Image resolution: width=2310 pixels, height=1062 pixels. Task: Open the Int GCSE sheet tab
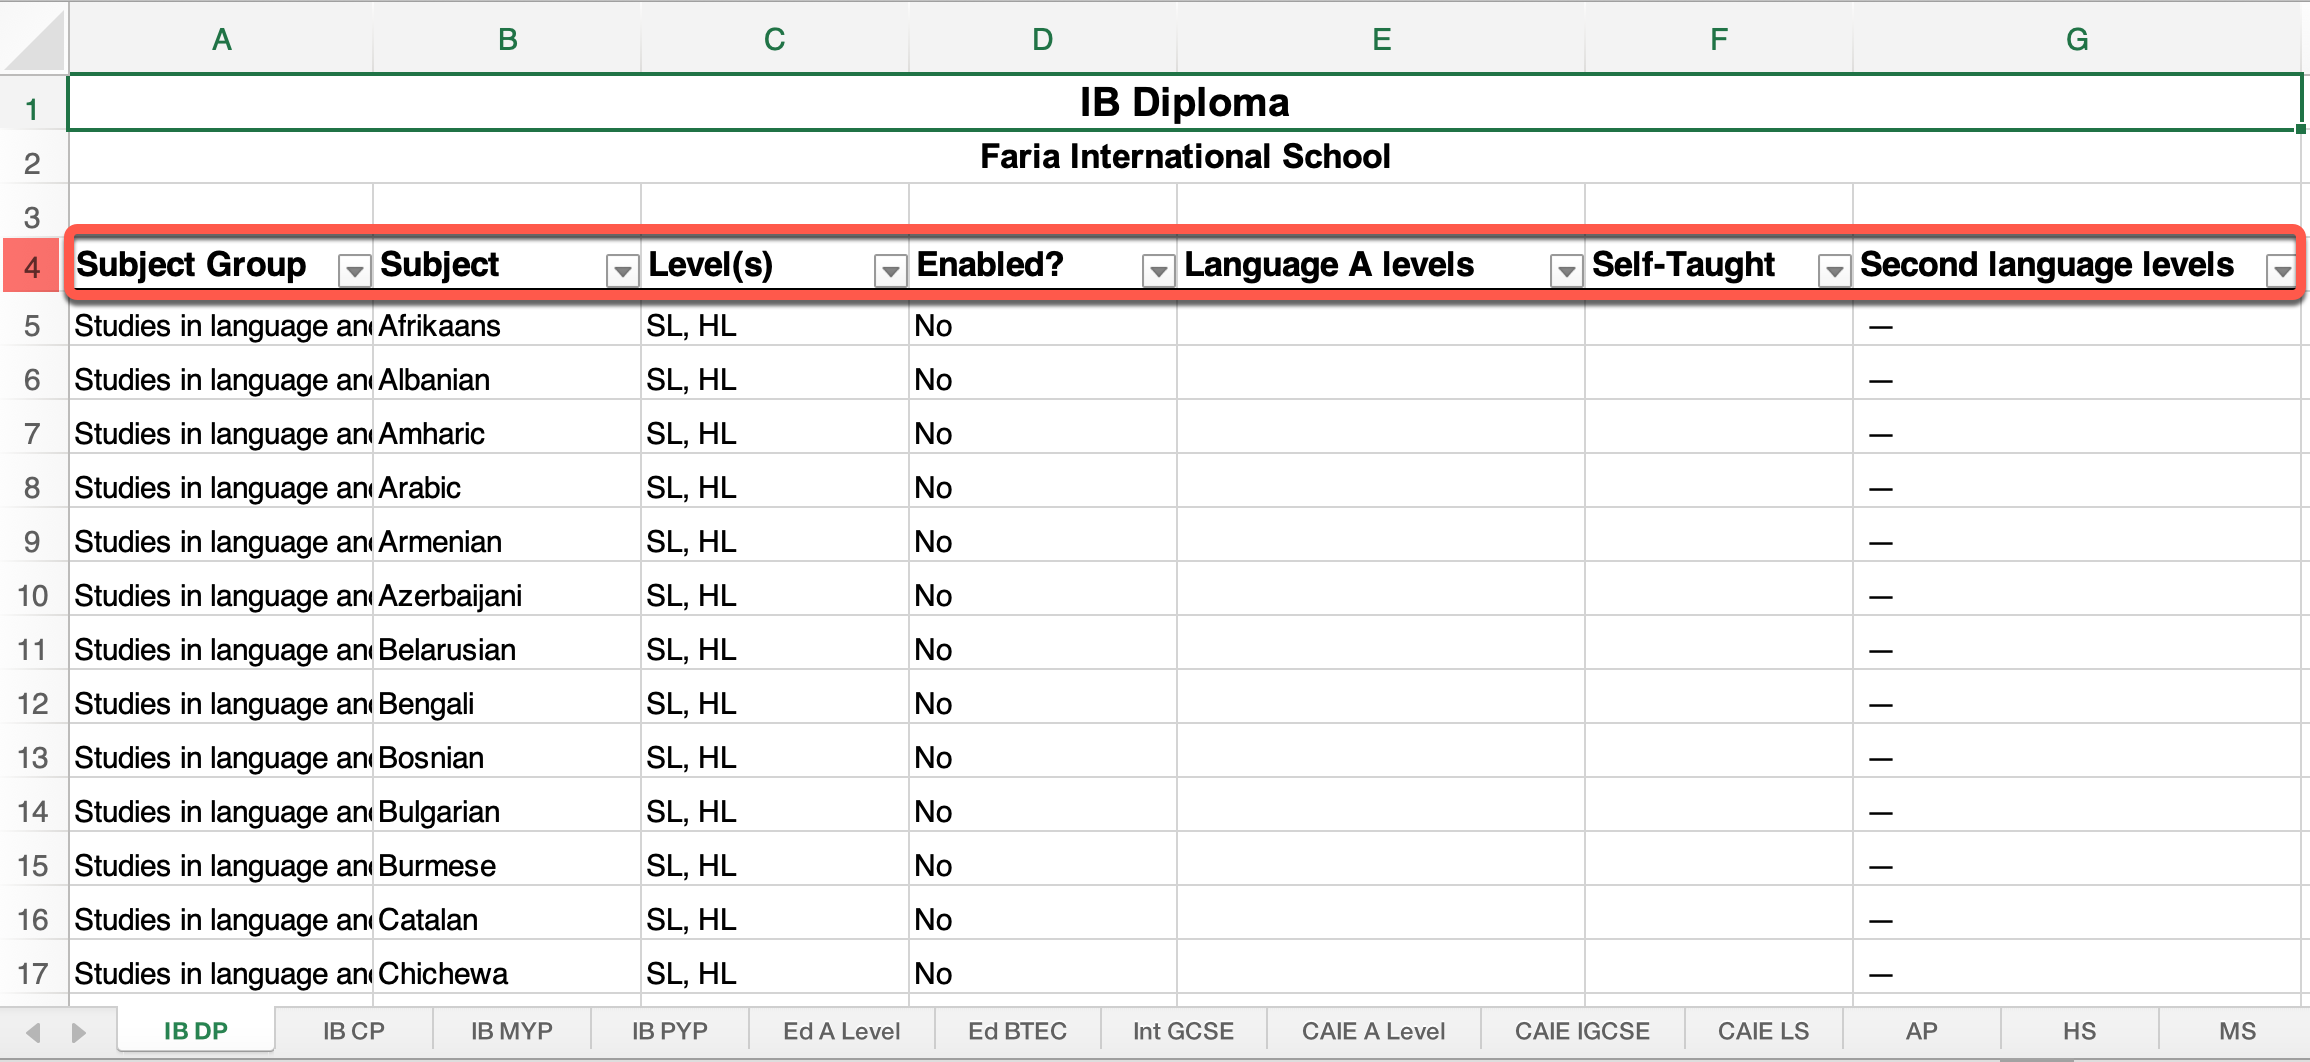click(x=1184, y=1031)
